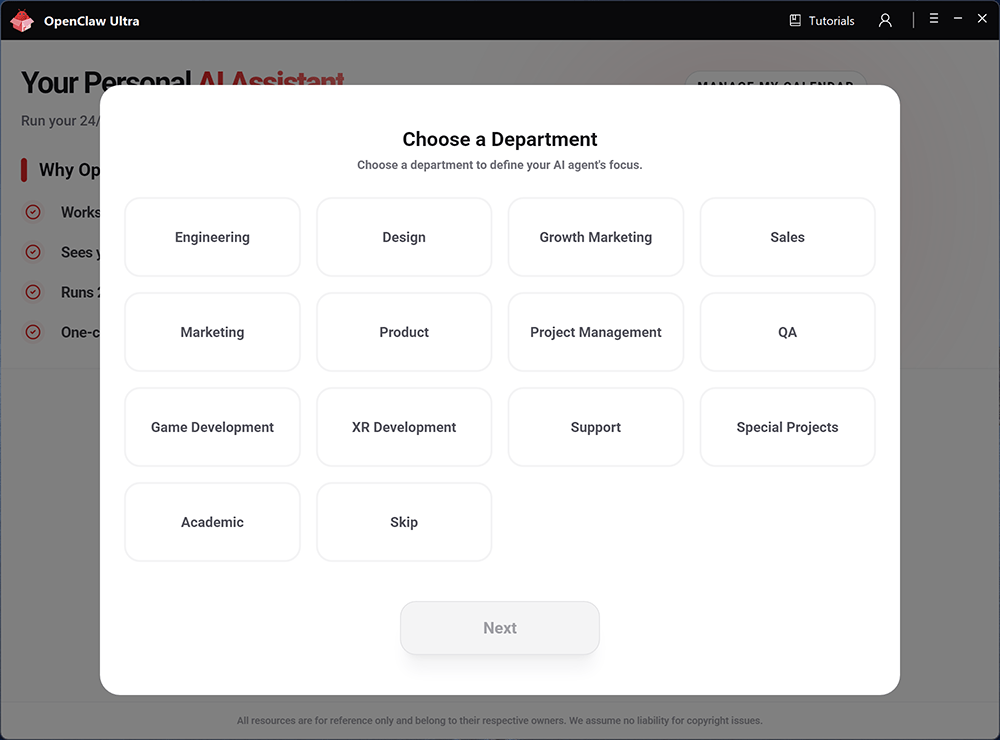Viewport: 1000px width, 740px height.
Task: Click the Next button
Action: 500,628
